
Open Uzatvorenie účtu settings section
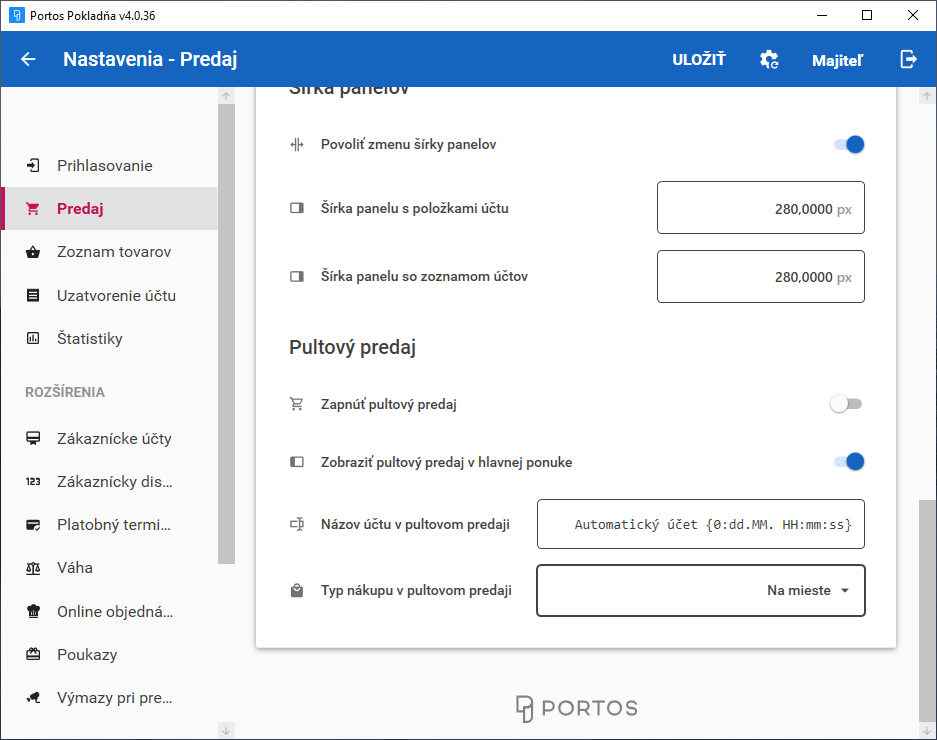tap(116, 296)
